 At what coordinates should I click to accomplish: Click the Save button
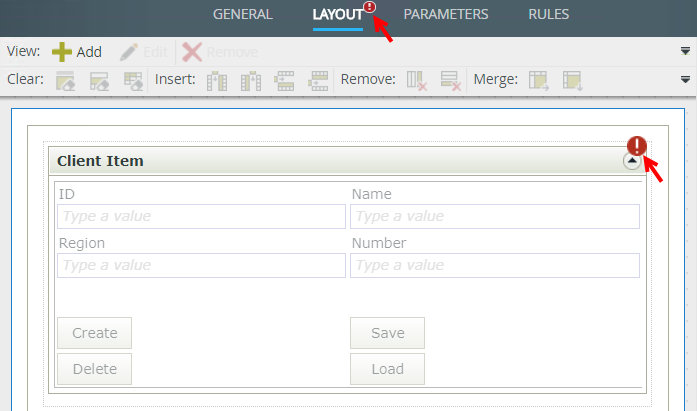coord(388,333)
